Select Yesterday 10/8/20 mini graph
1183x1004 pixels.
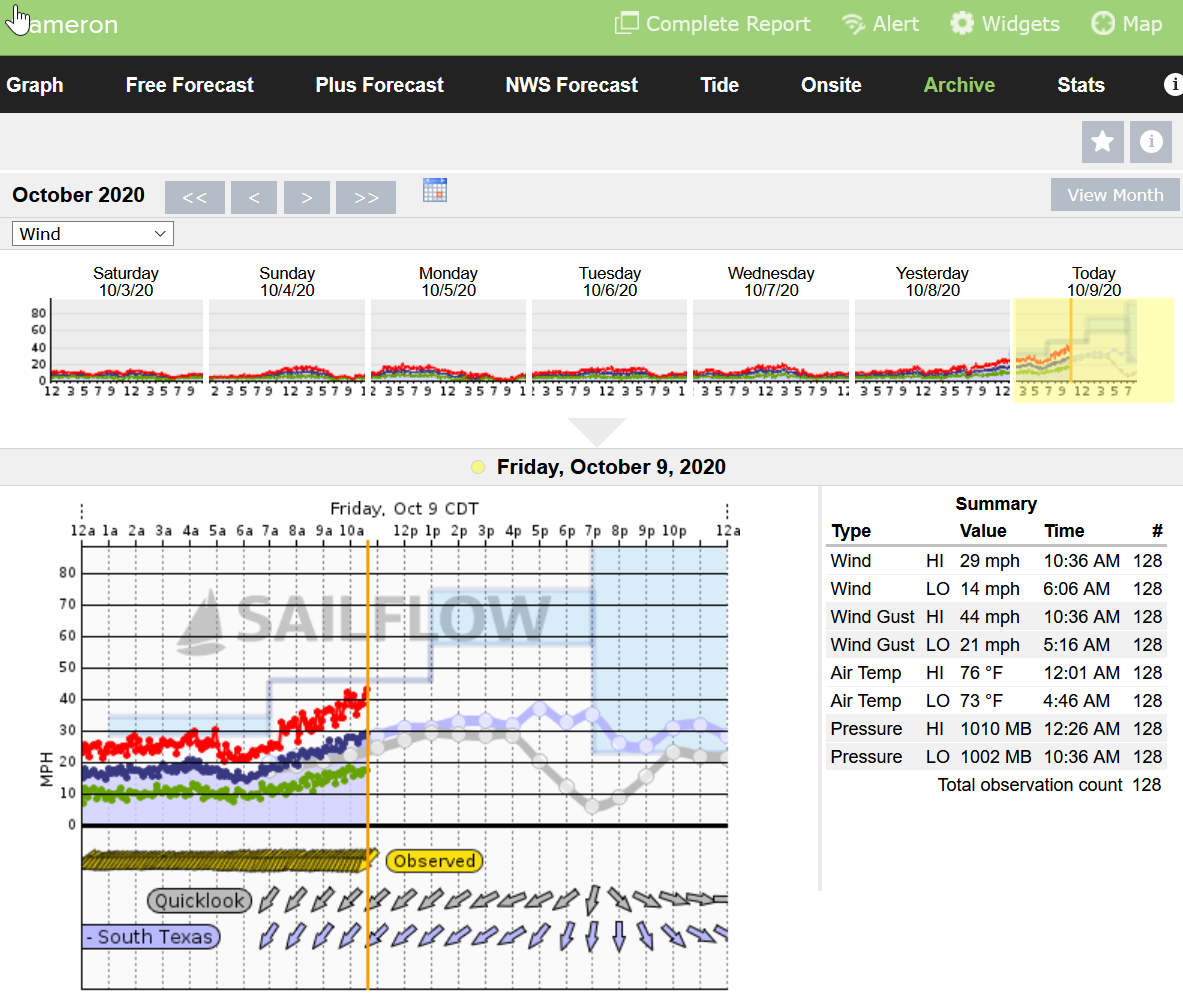933,341
